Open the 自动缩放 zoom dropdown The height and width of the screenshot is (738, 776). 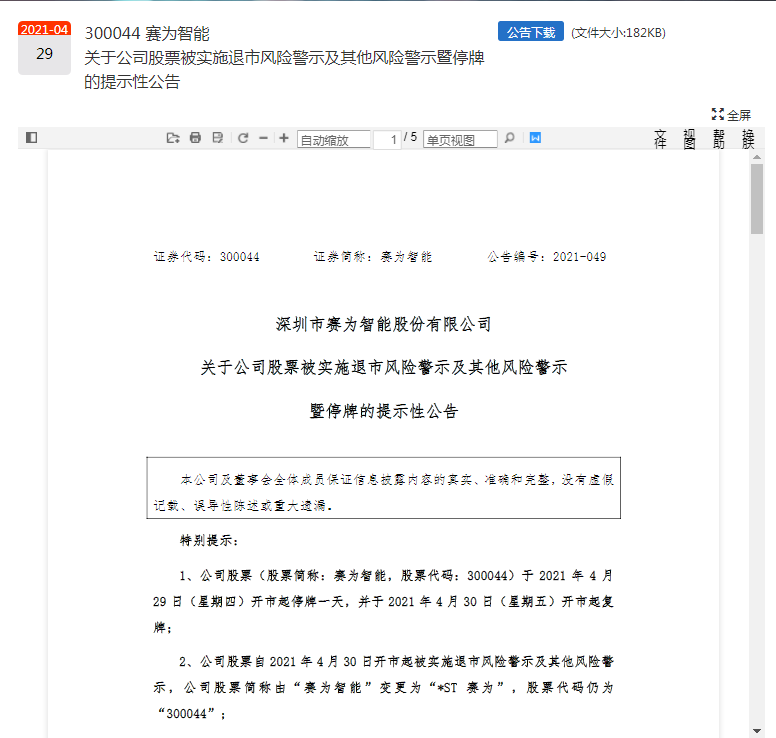[x=334, y=140]
